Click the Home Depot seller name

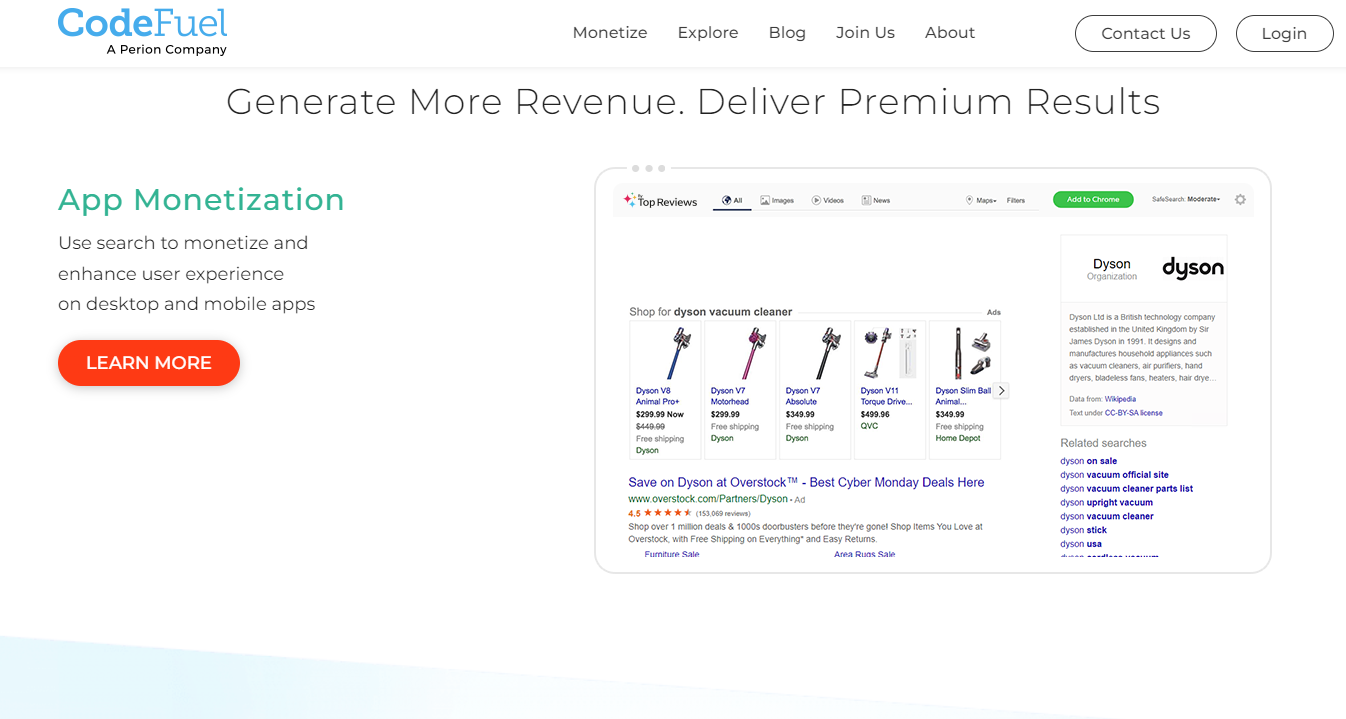[958, 438]
